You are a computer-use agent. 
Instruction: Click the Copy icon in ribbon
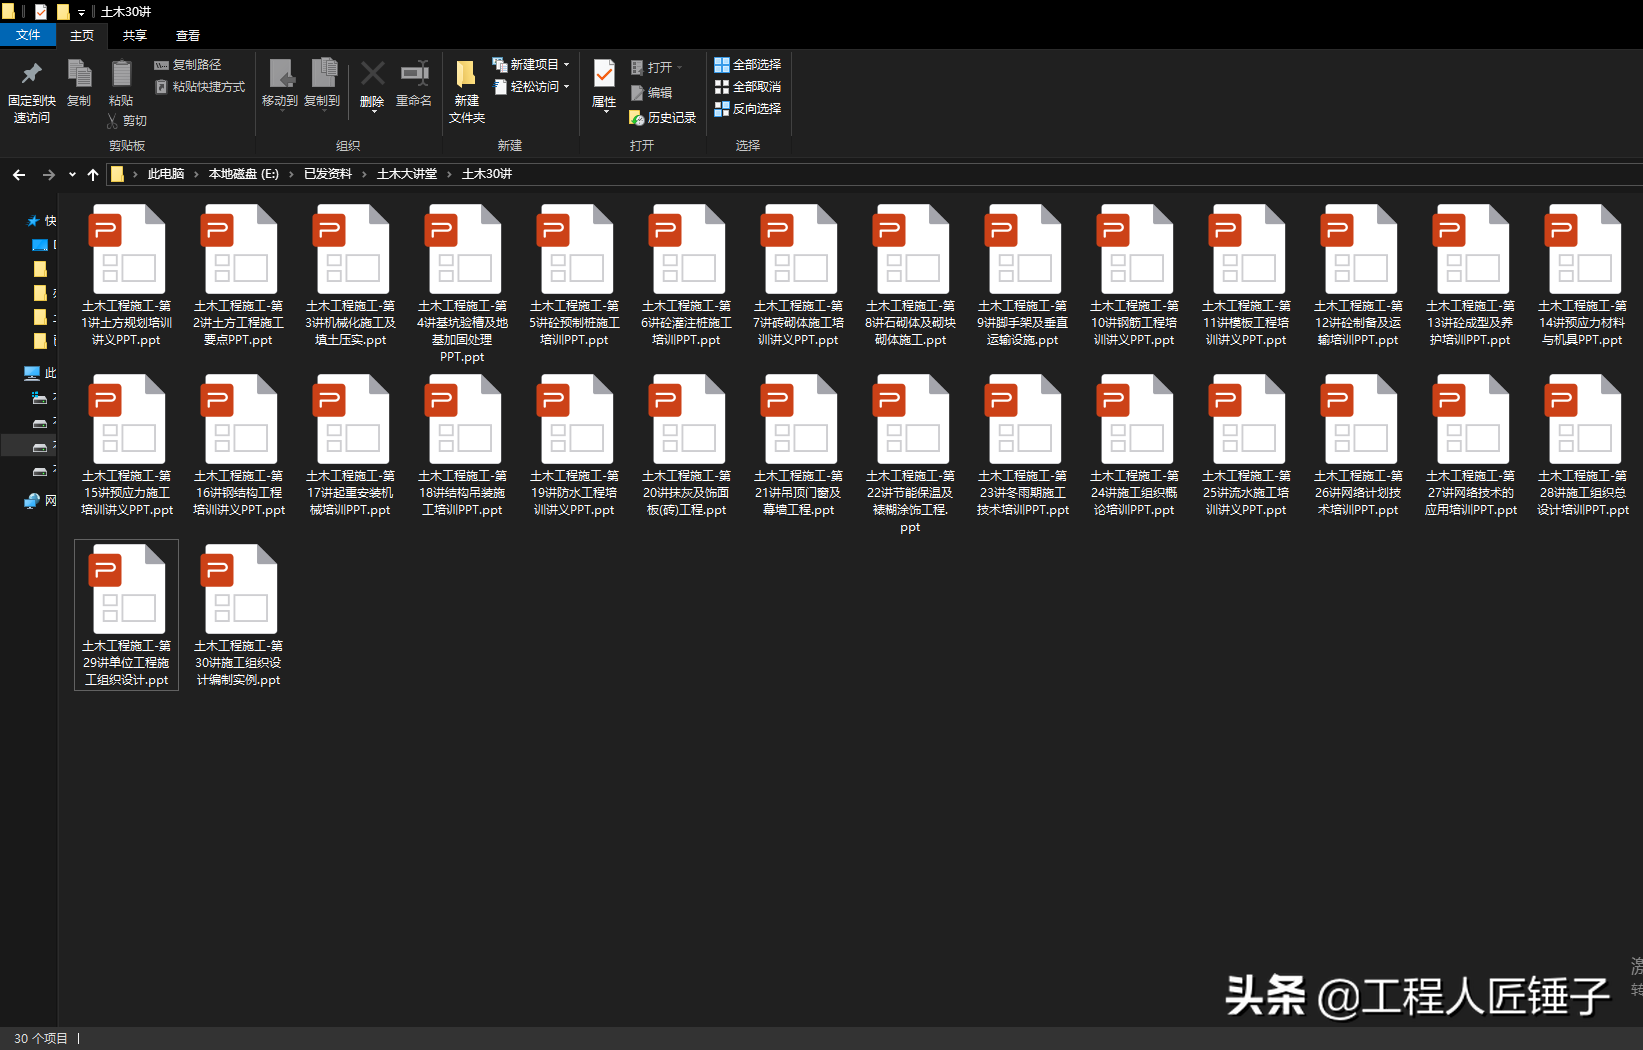point(79,74)
